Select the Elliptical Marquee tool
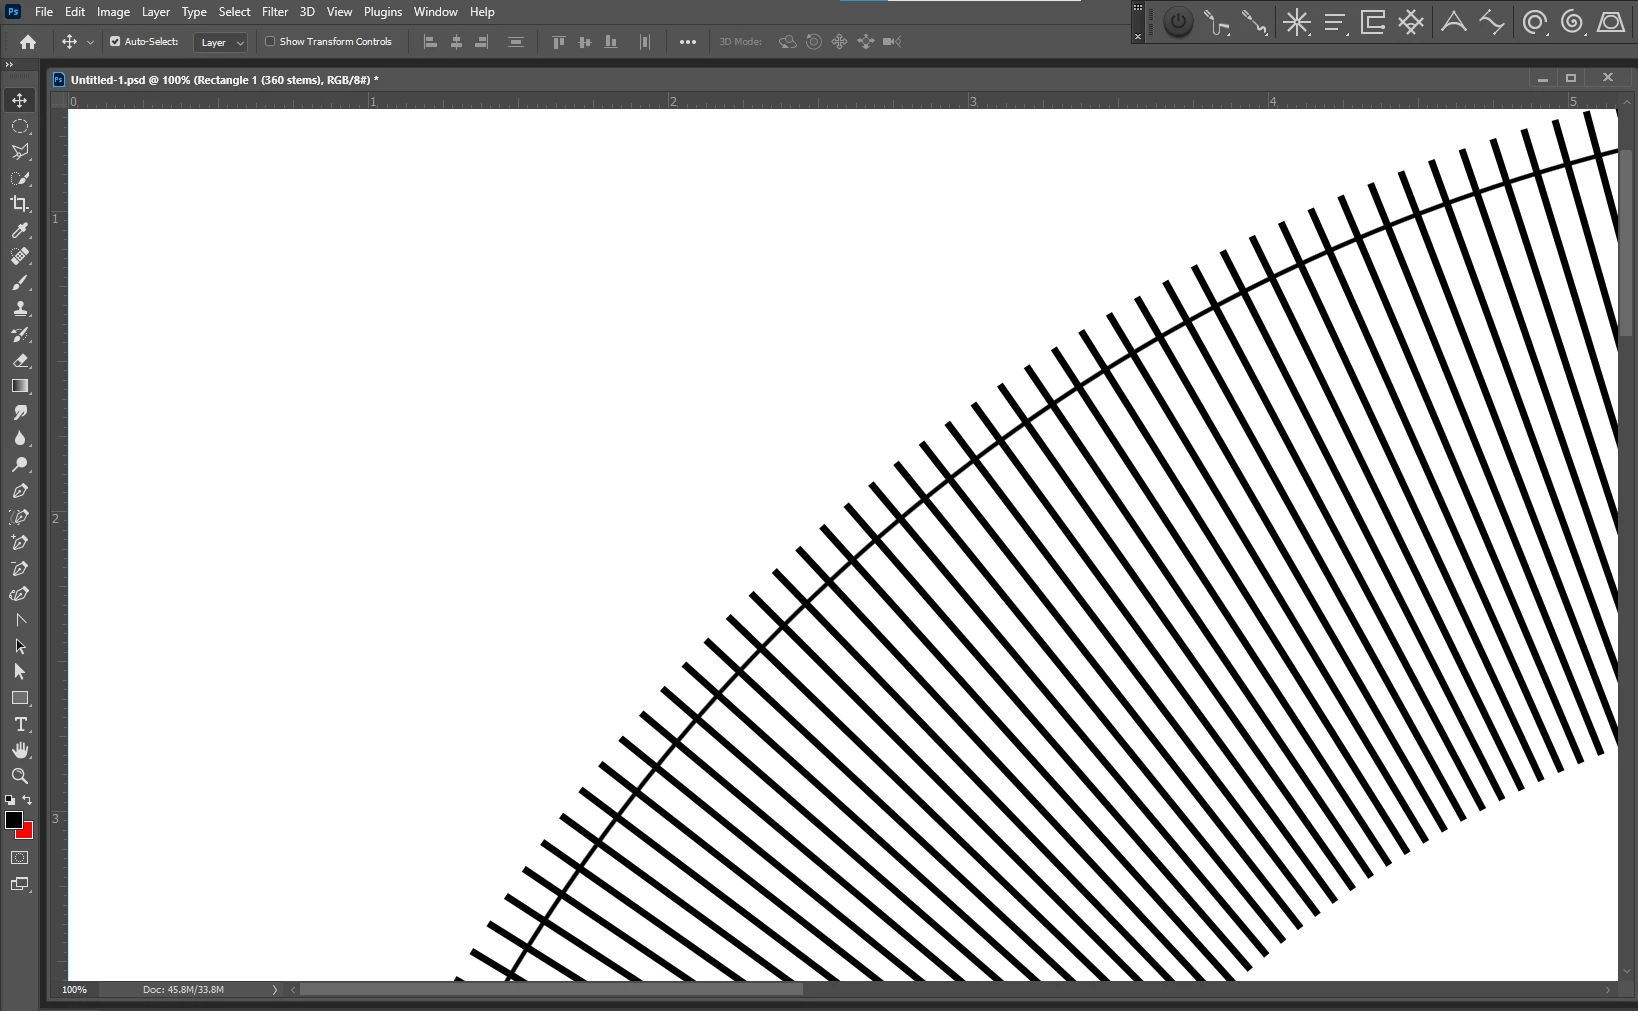The width and height of the screenshot is (1638, 1011). pyautogui.click(x=20, y=126)
